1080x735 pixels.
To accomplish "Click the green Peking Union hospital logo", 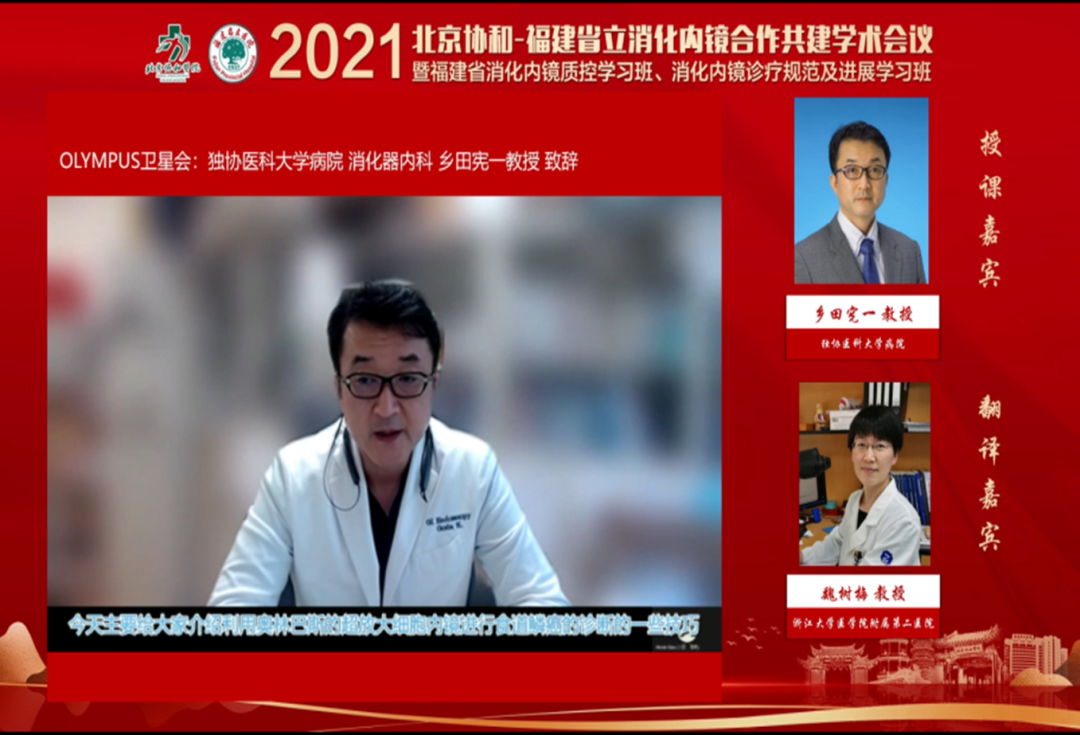I will tap(172, 52).
